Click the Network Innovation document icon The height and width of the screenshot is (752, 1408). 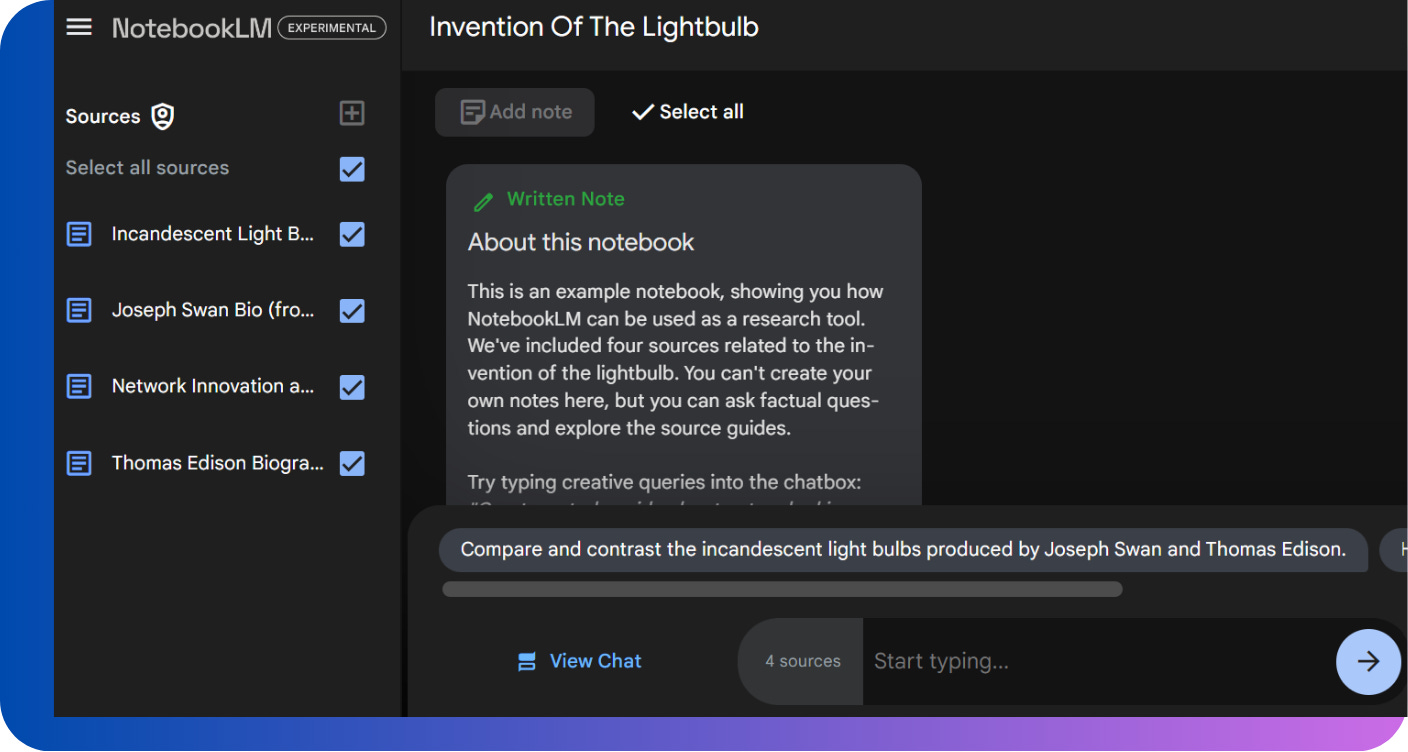(x=79, y=386)
